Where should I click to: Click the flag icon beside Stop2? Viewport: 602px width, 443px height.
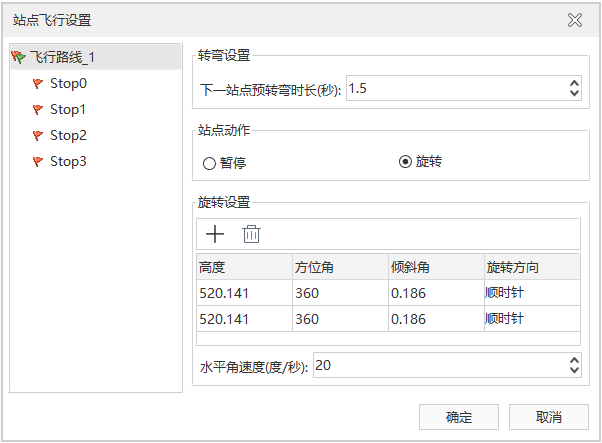(x=38, y=136)
